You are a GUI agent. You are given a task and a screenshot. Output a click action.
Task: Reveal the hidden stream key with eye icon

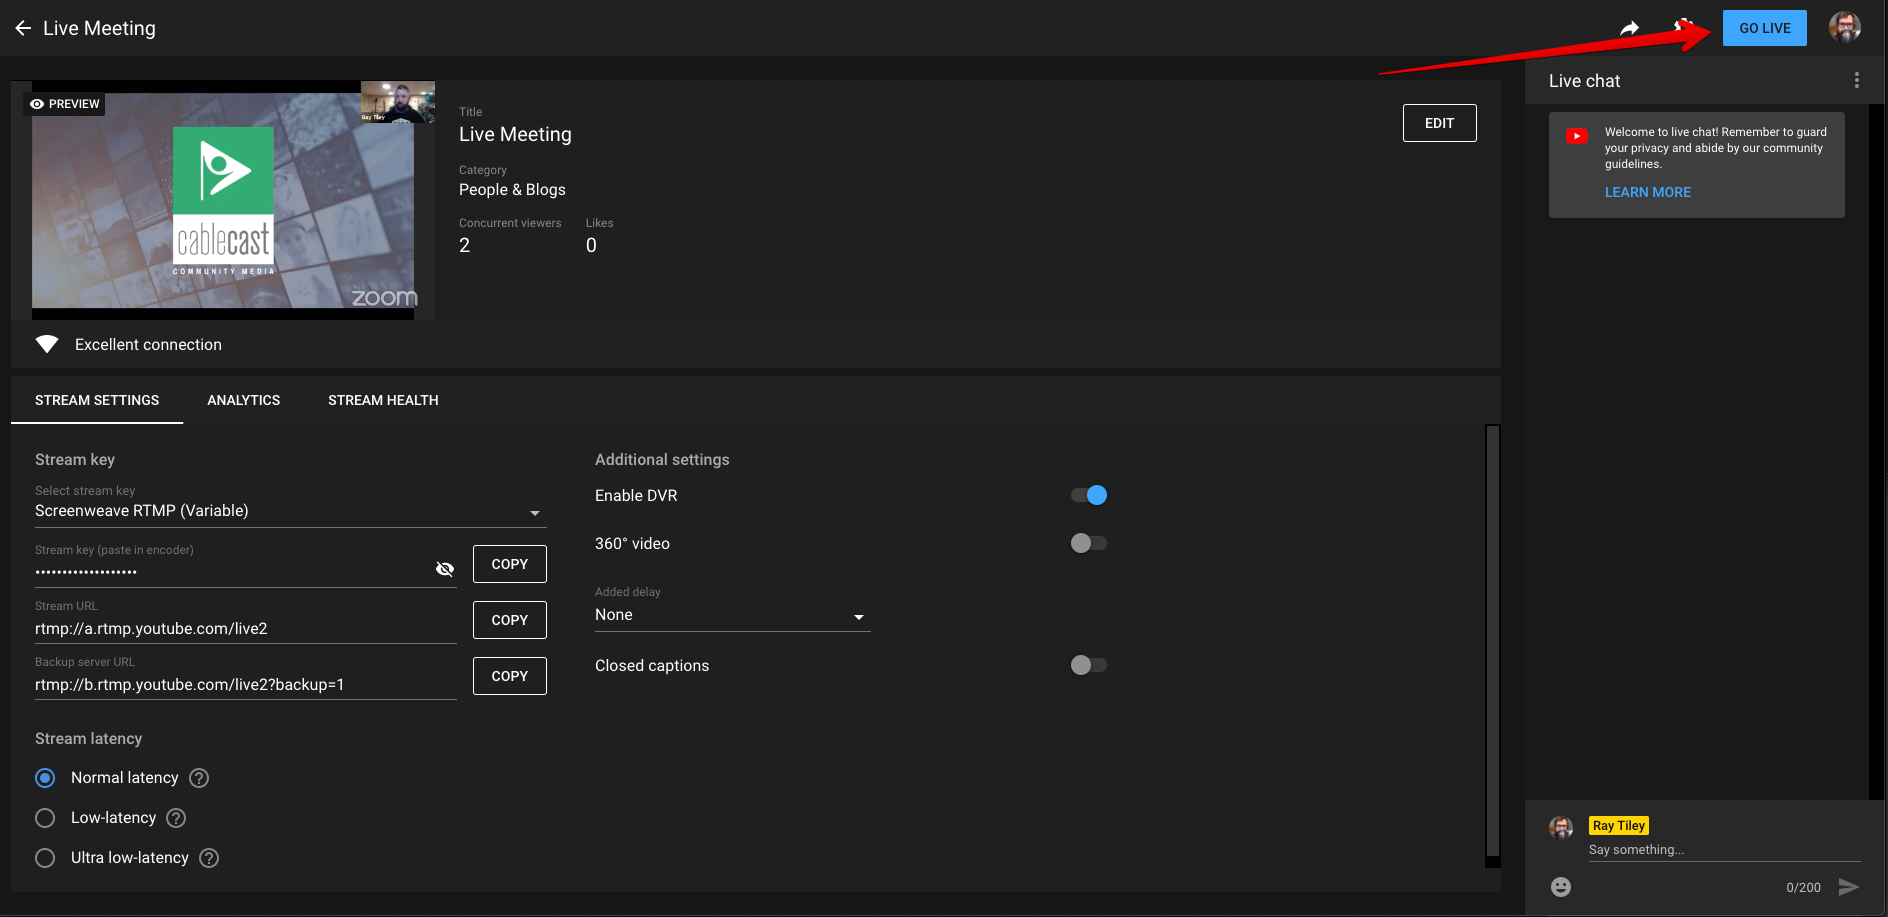pyautogui.click(x=445, y=569)
